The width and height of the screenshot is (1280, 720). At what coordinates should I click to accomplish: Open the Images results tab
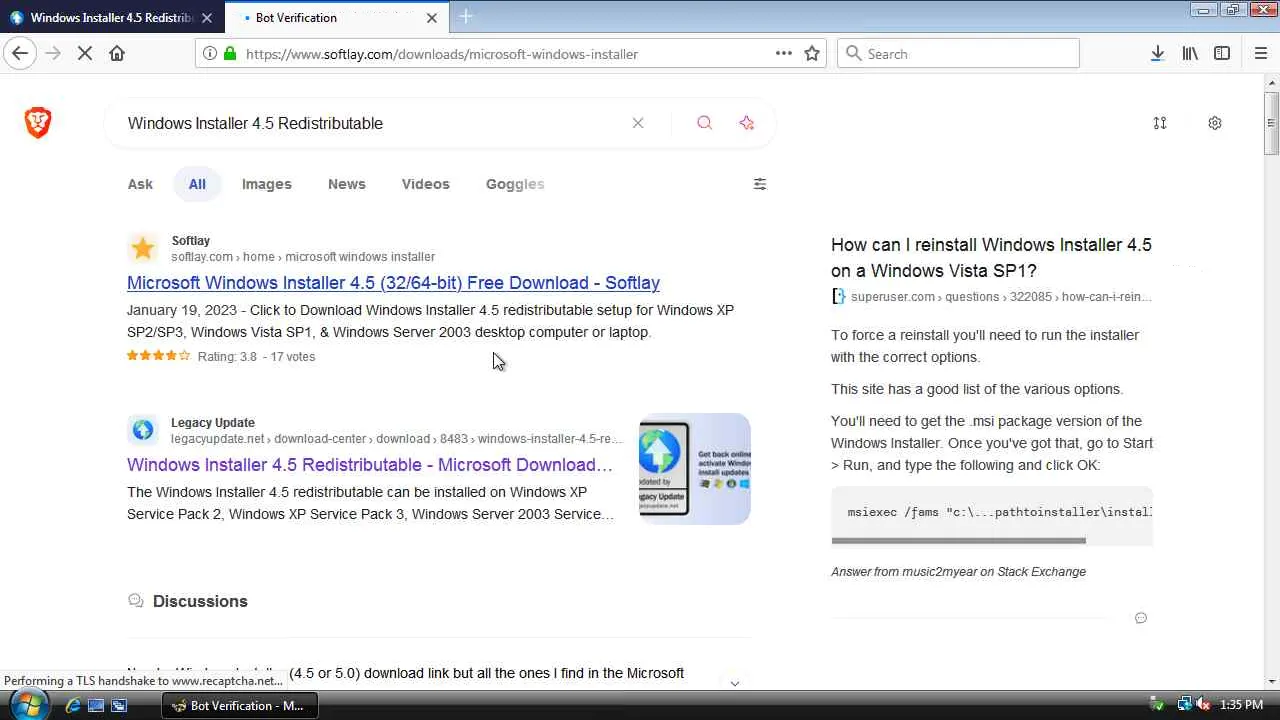click(267, 184)
